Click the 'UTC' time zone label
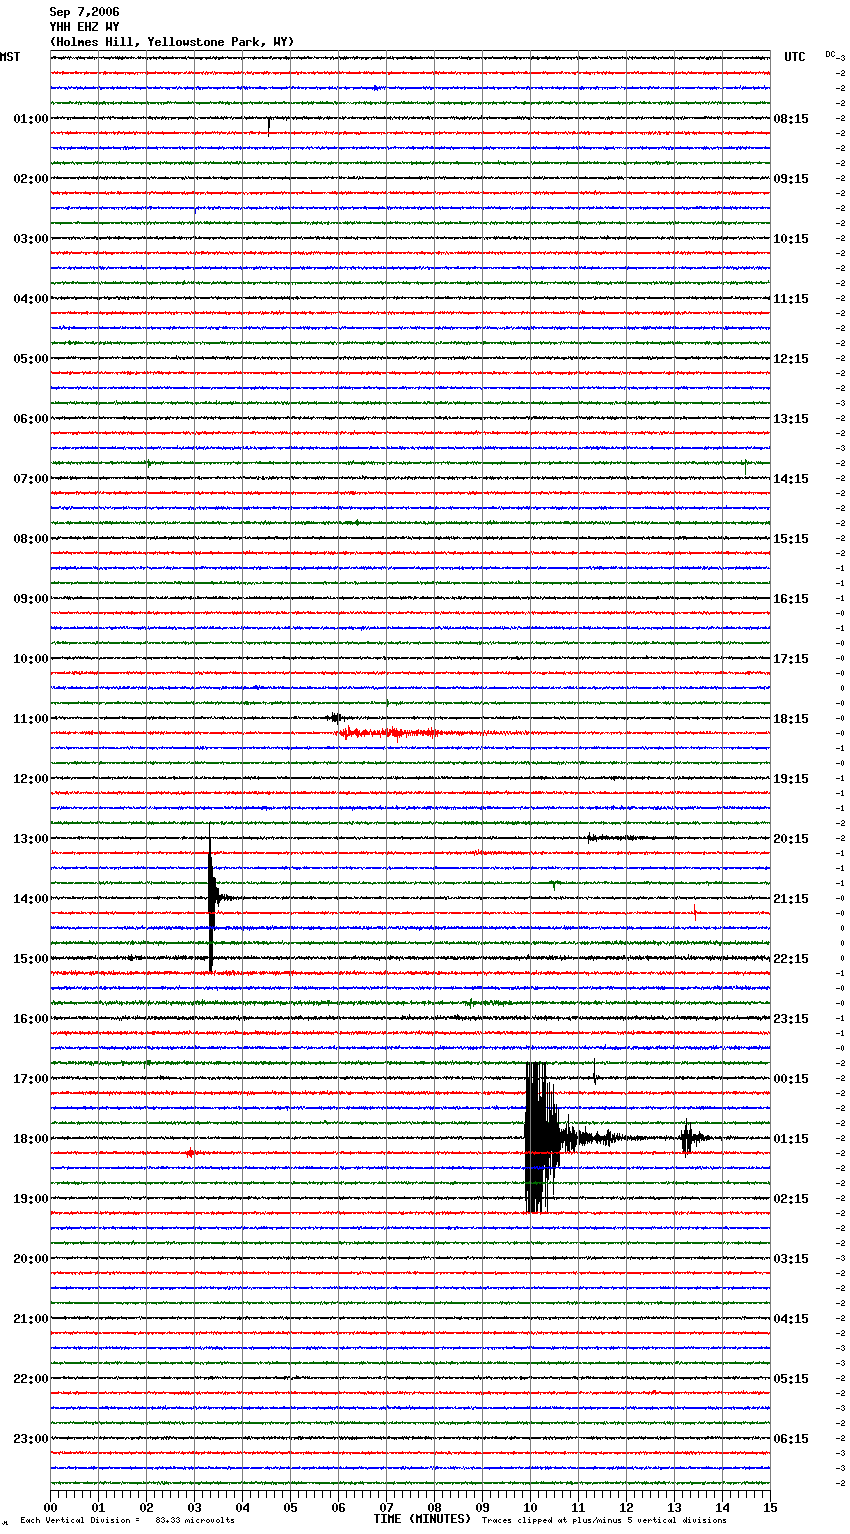 pos(795,57)
